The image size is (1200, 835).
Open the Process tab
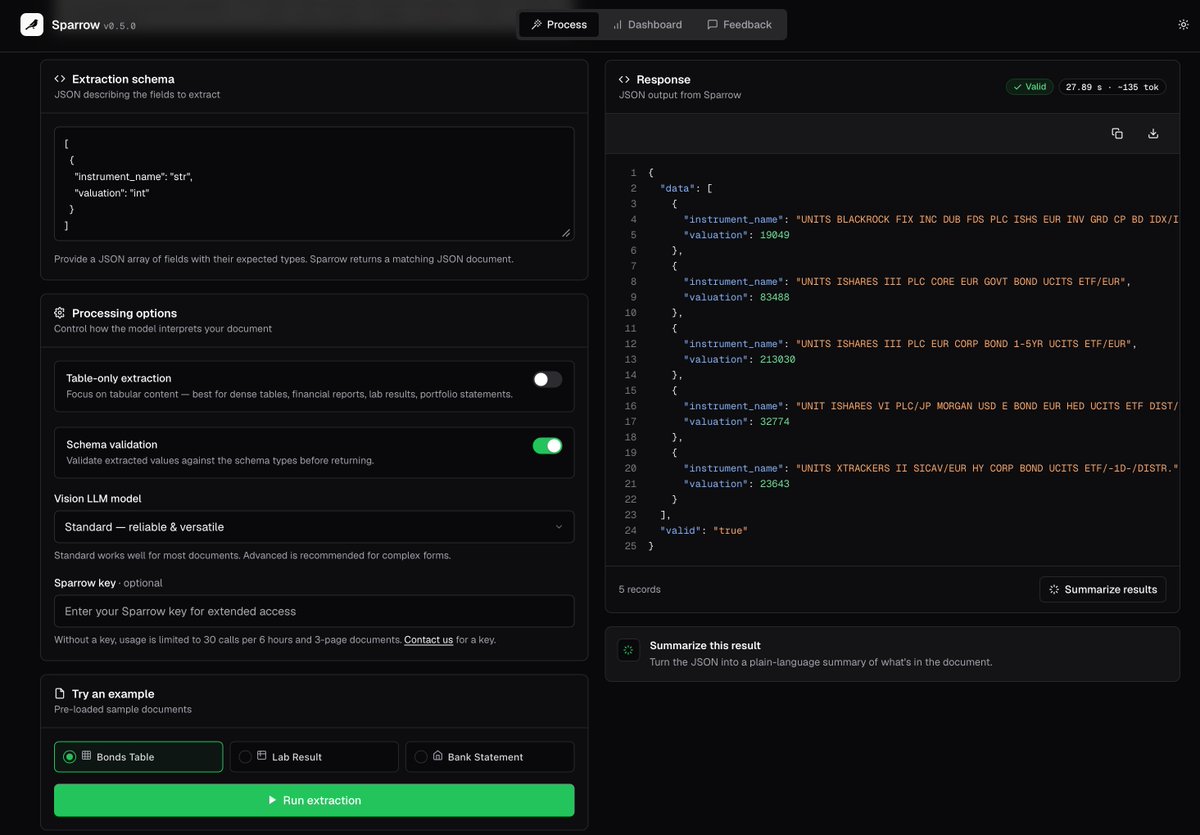(x=560, y=25)
